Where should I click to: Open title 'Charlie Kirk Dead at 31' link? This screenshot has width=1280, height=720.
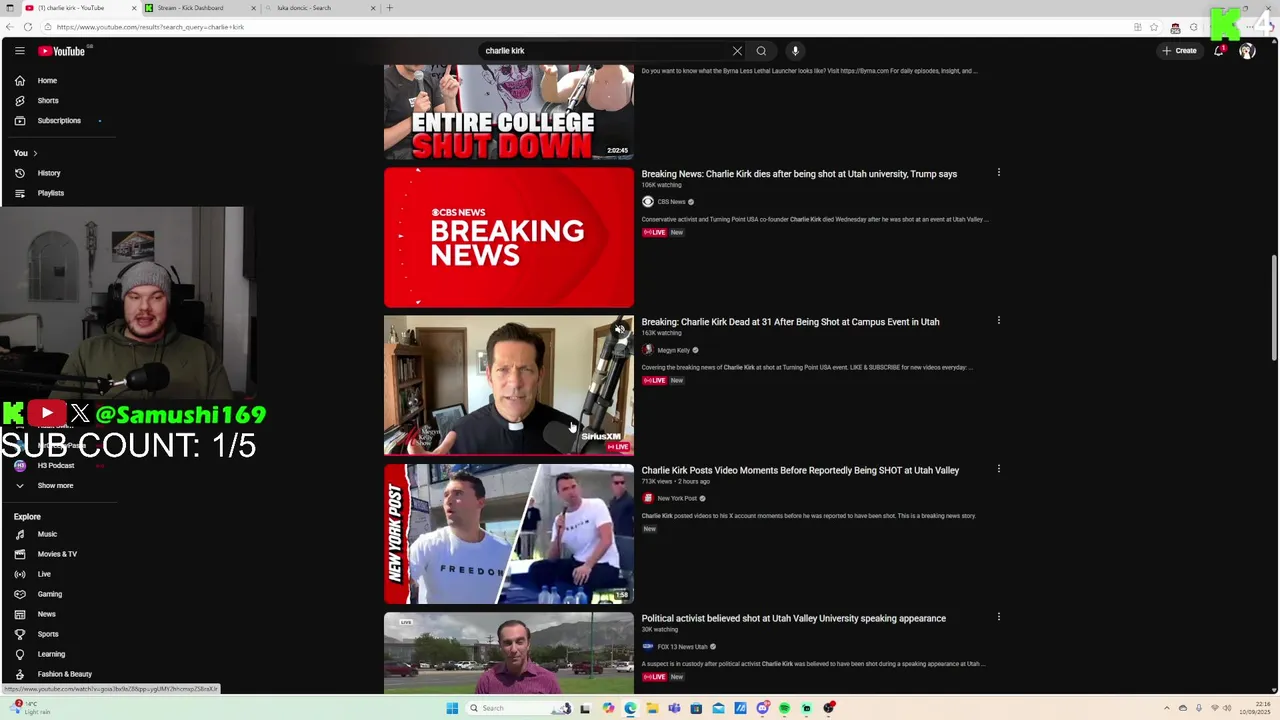tap(790, 322)
